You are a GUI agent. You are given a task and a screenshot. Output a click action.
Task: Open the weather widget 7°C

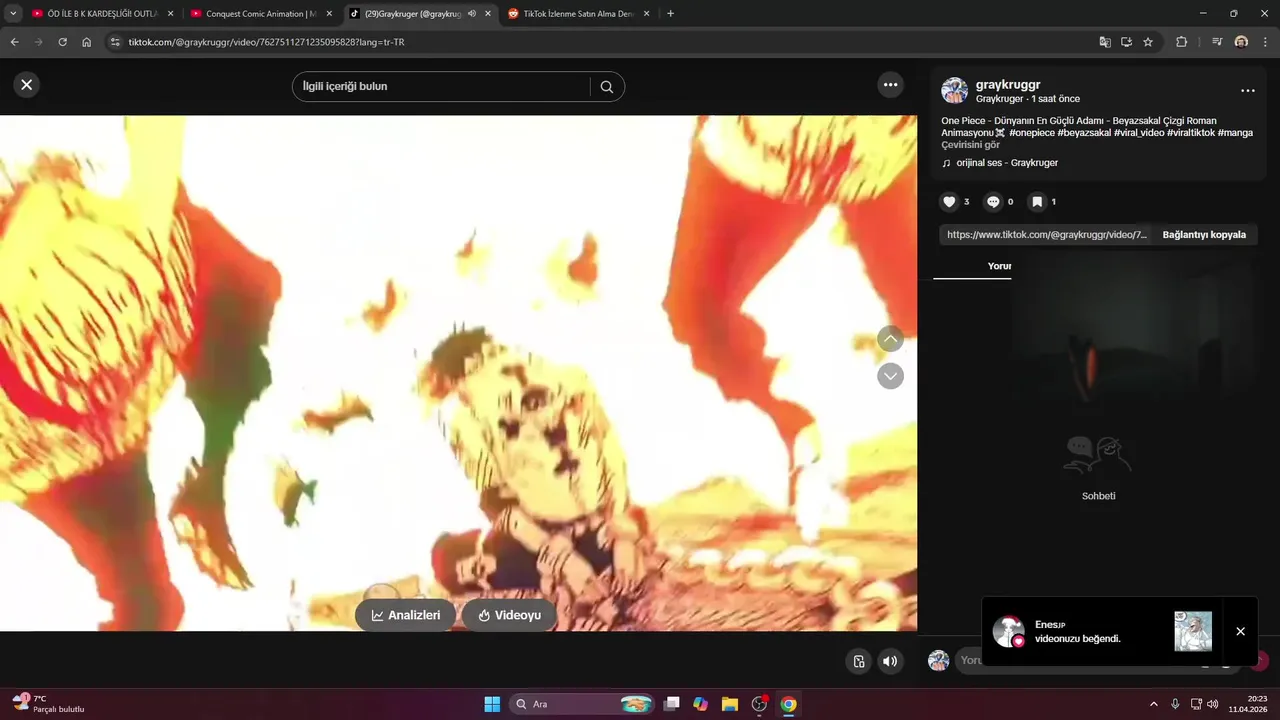coord(48,704)
